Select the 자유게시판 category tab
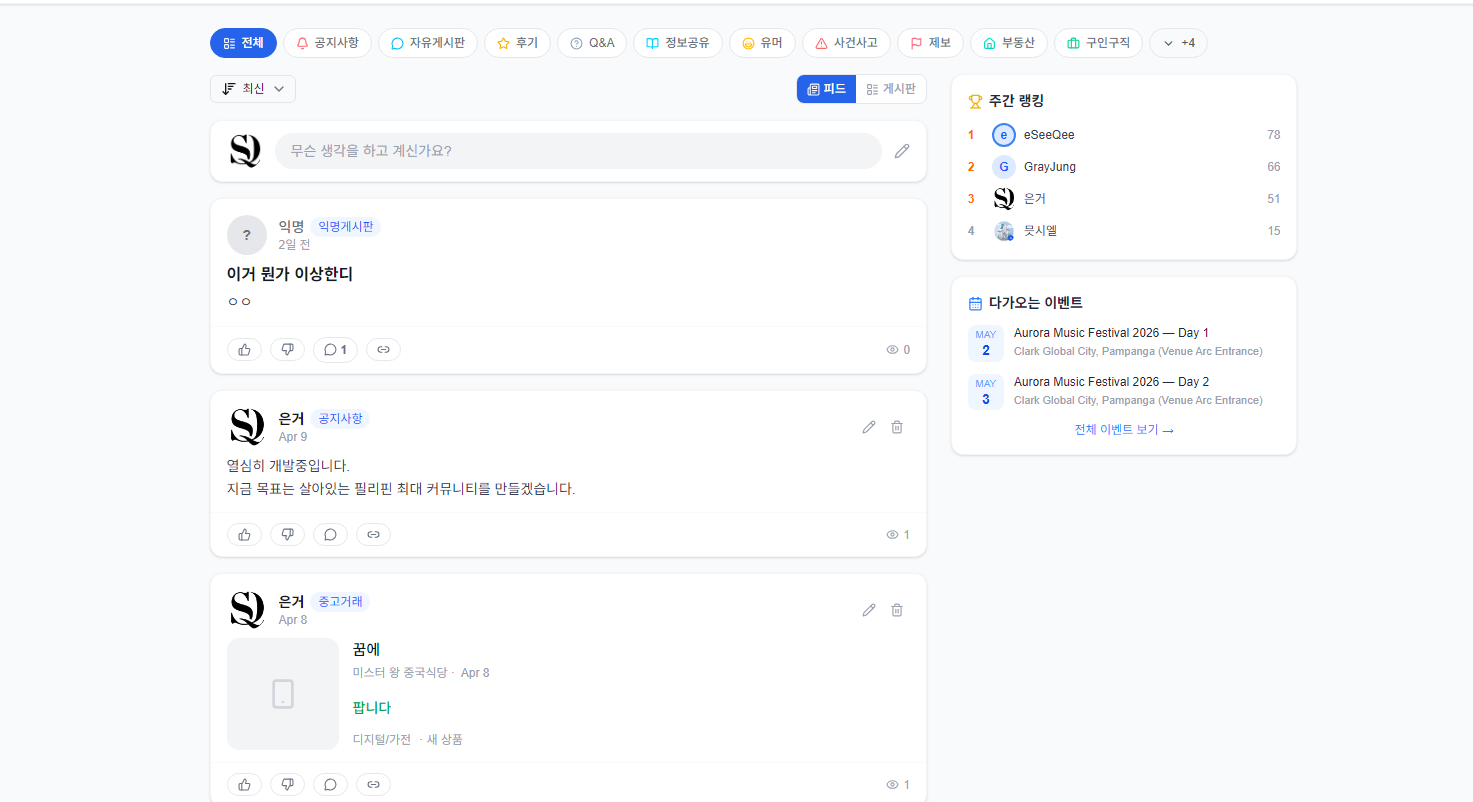Viewport: 1473px width, 802px height. pyautogui.click(x=427, y=43)
